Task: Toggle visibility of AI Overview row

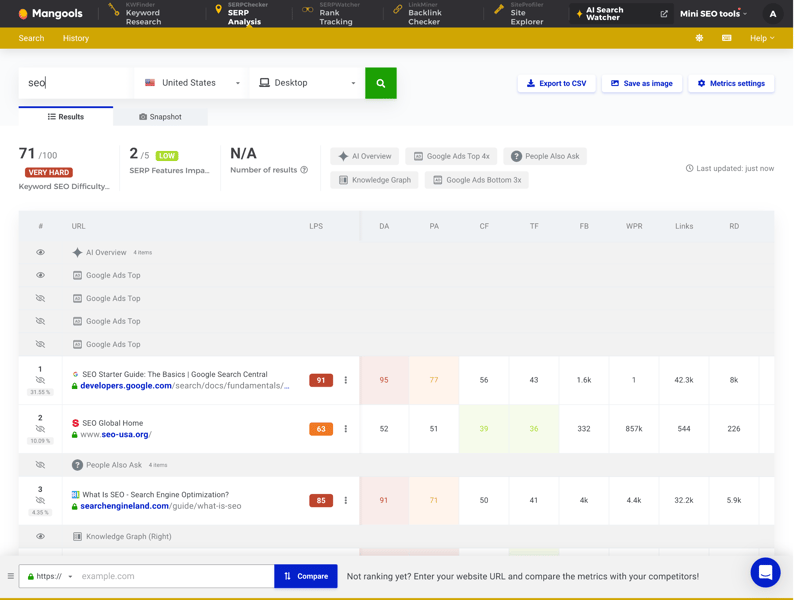Action: coord(41,253)
